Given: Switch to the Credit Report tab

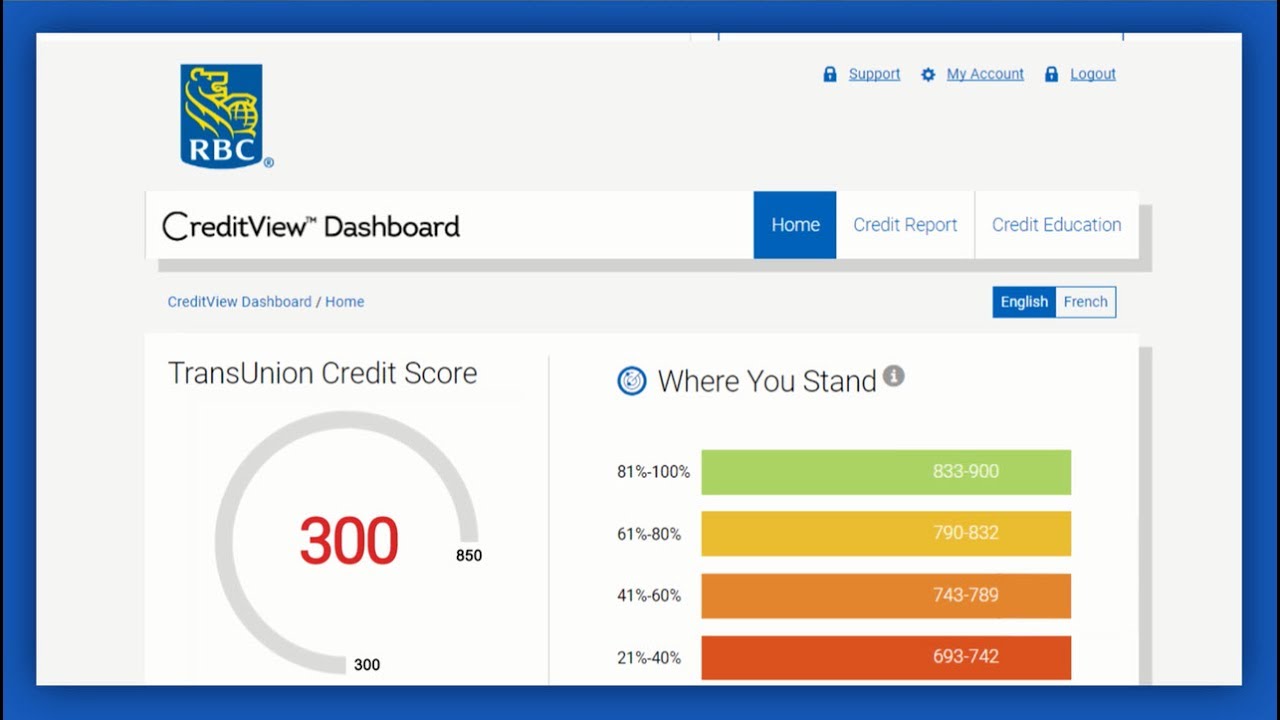Looking at the screenshot, I should click(905, 225).
